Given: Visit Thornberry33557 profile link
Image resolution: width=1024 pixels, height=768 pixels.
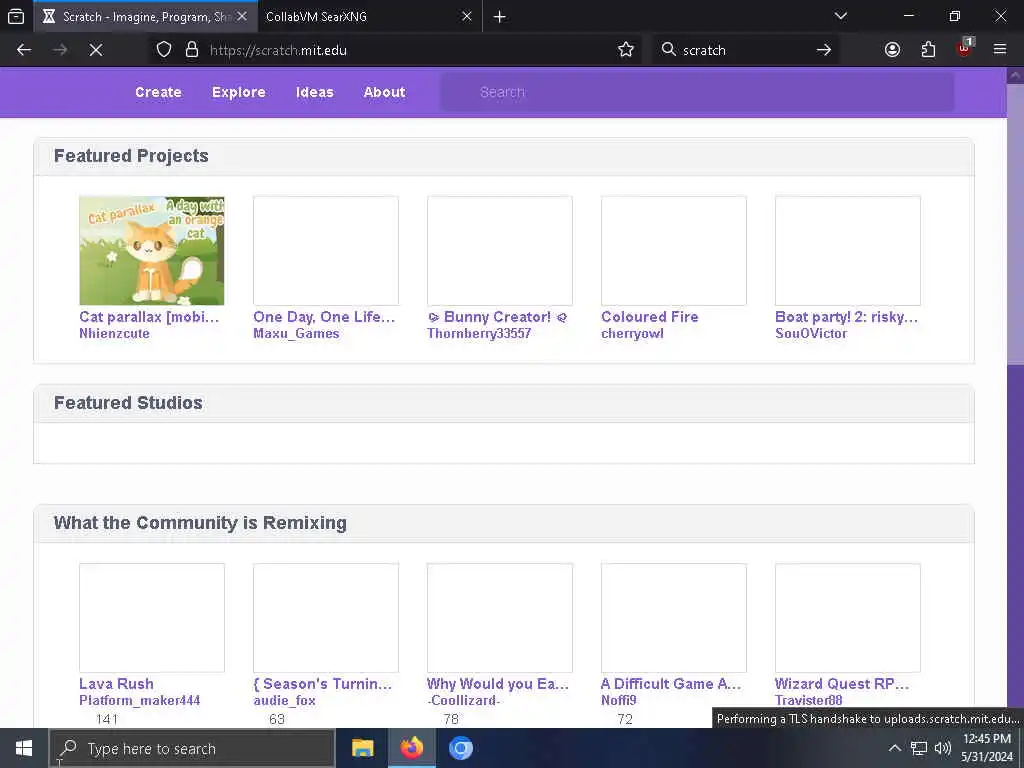Looking at the screenshot, I should [x=479, y=333].
